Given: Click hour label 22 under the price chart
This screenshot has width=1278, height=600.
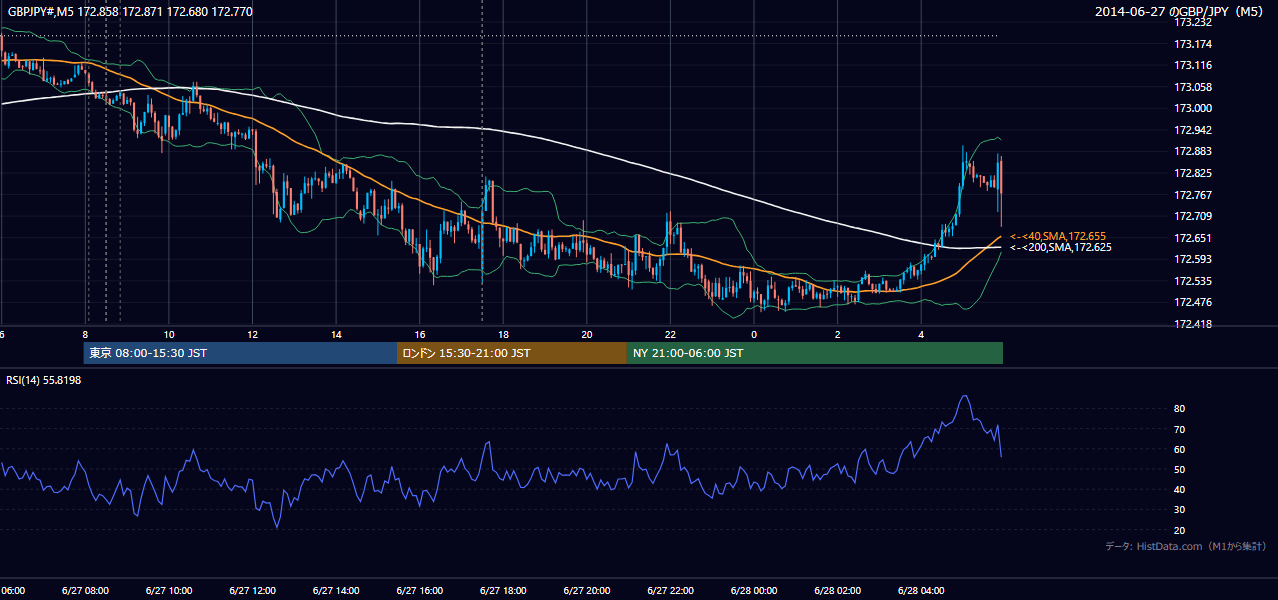Looking at the screenshot, I should 671,335.
